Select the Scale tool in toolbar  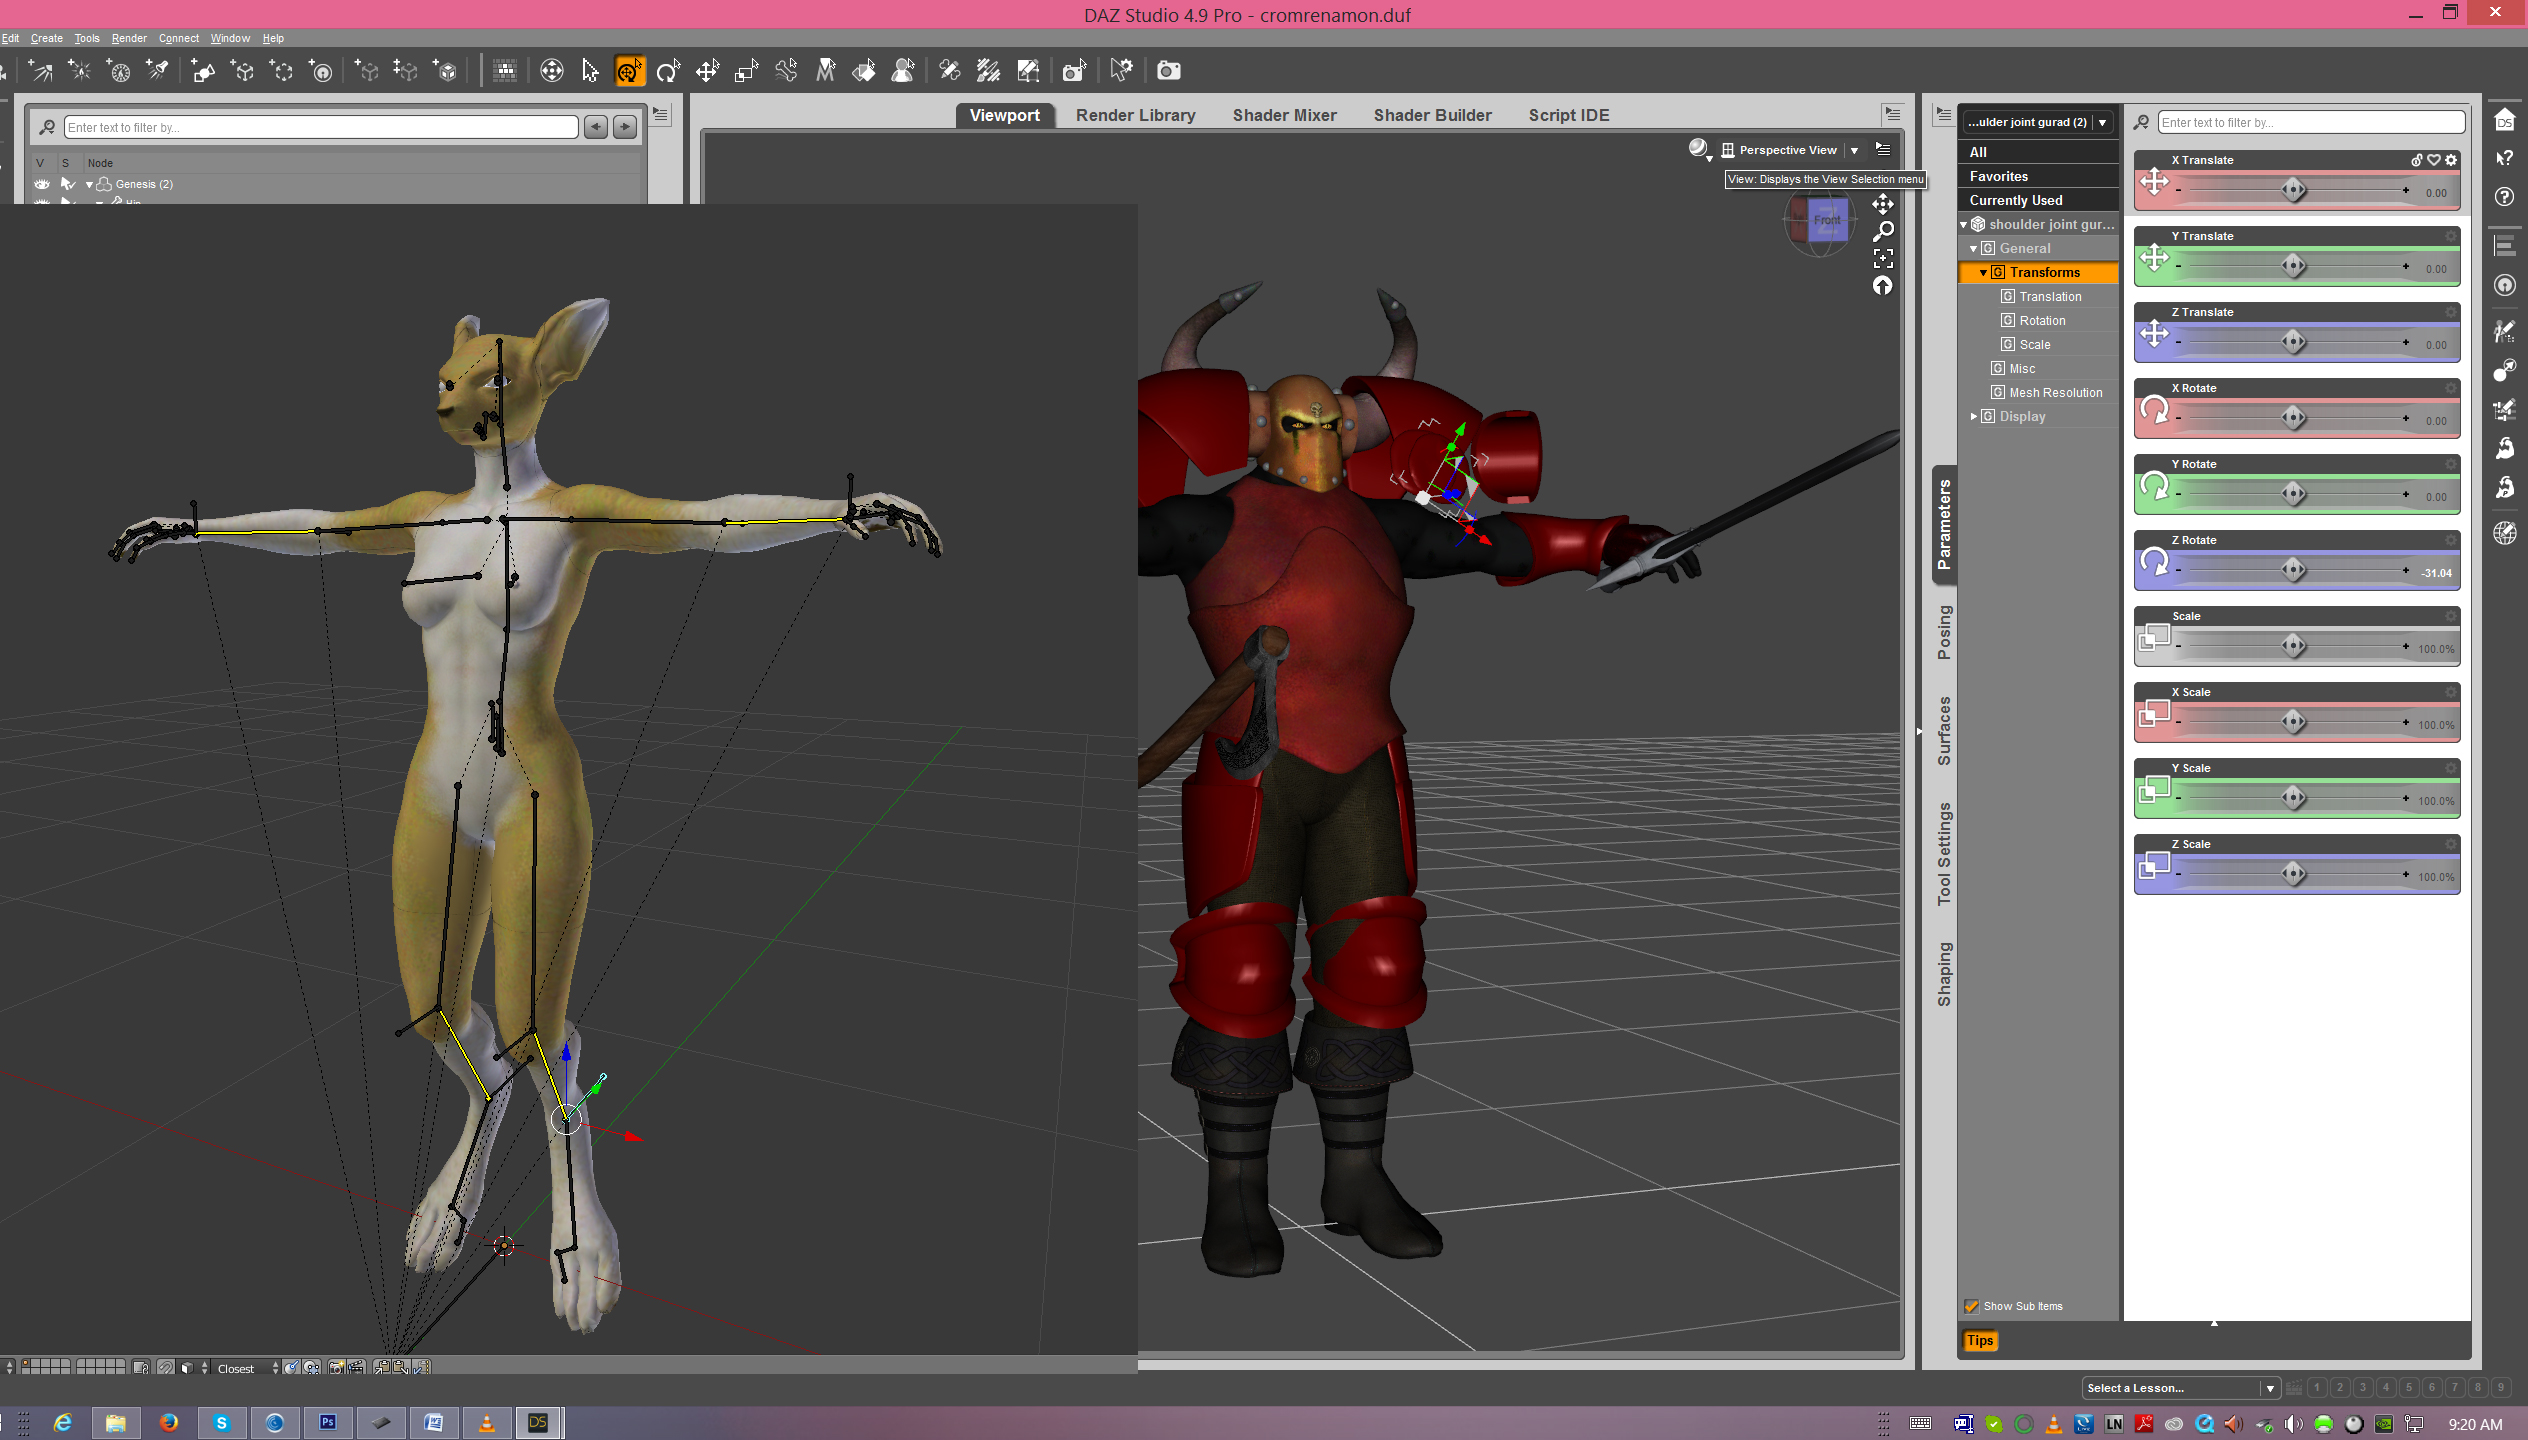click(x=746, y=71)
